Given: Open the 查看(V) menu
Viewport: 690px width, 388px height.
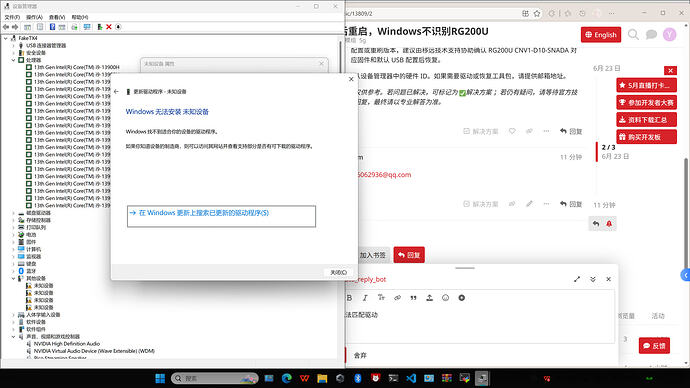Looking at the screenshot, I should pyautogui.click(x=57, y=17).
